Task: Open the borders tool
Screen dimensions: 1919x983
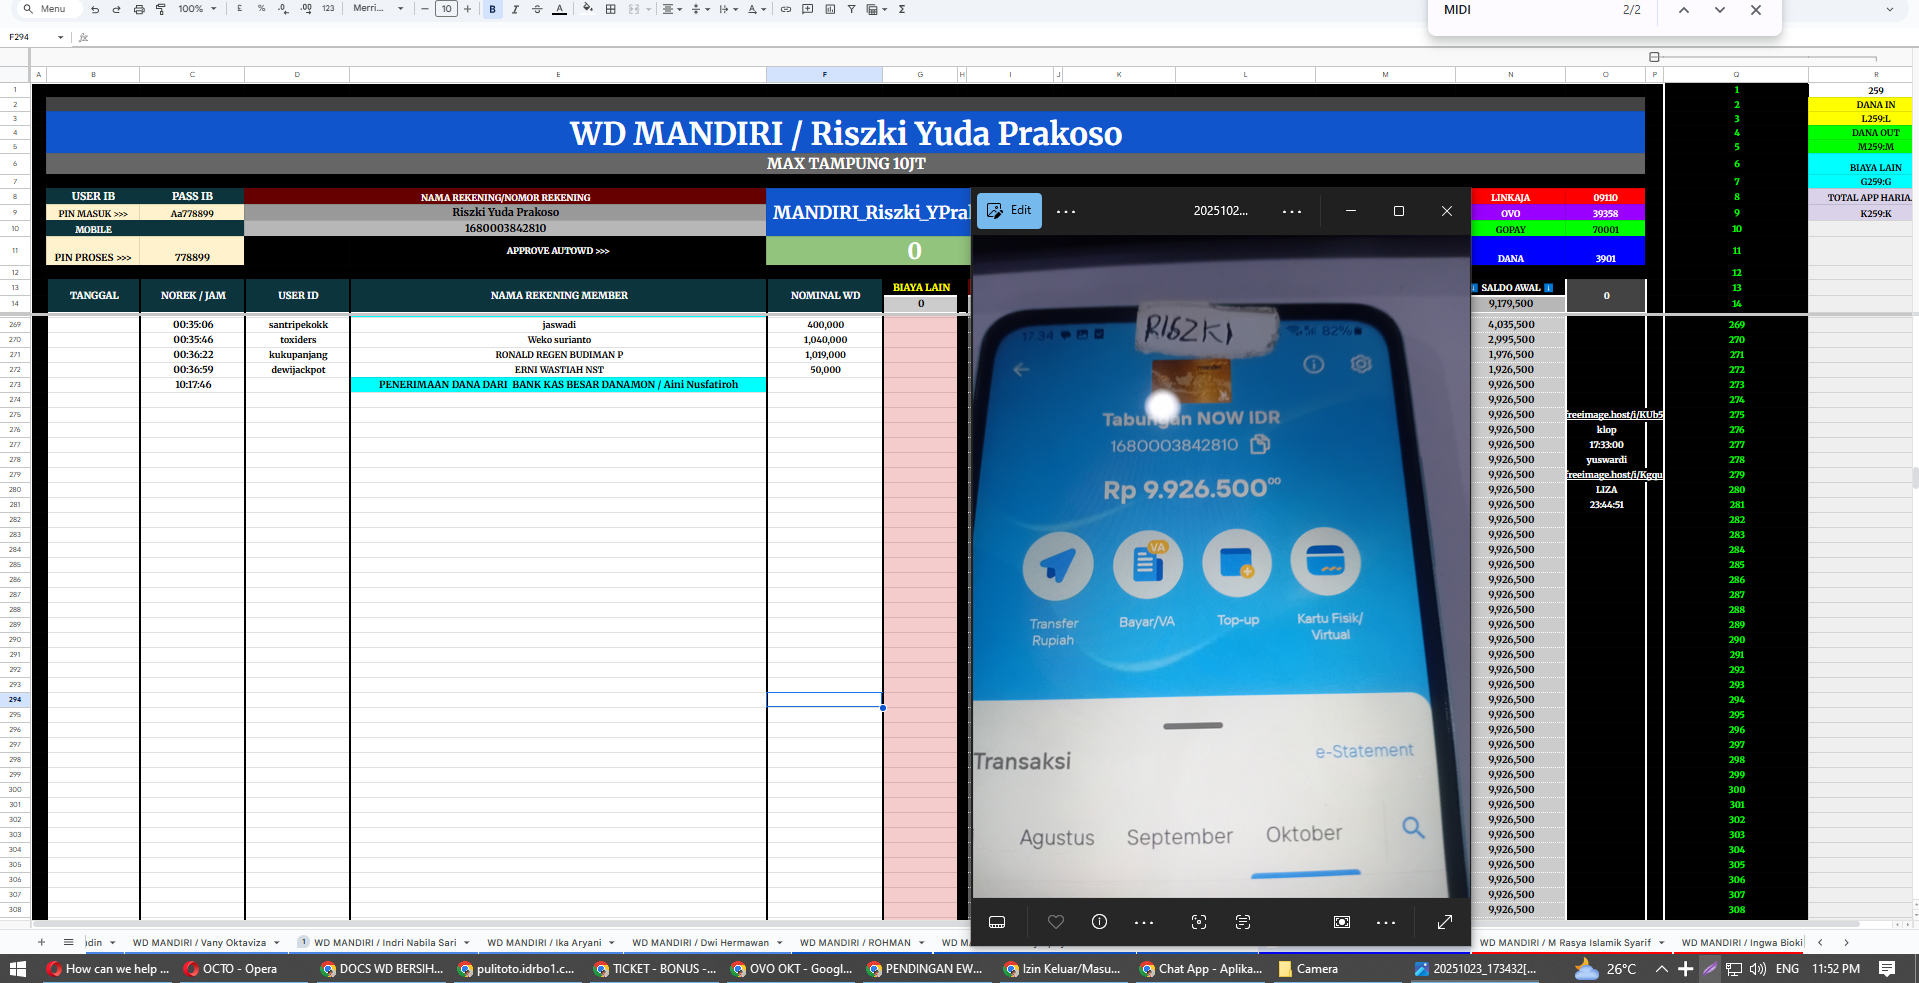Action: click(x=611, y=9)
